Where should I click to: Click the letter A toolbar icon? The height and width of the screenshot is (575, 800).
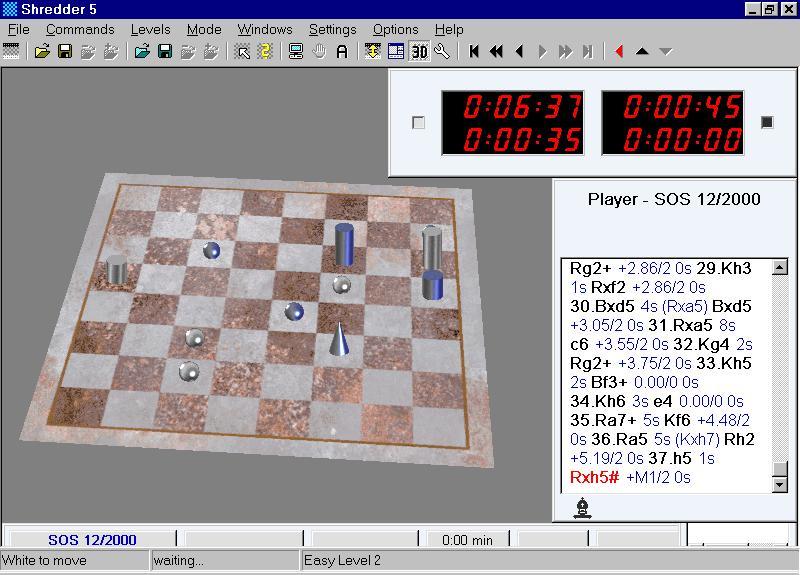[x=342, y=51]
